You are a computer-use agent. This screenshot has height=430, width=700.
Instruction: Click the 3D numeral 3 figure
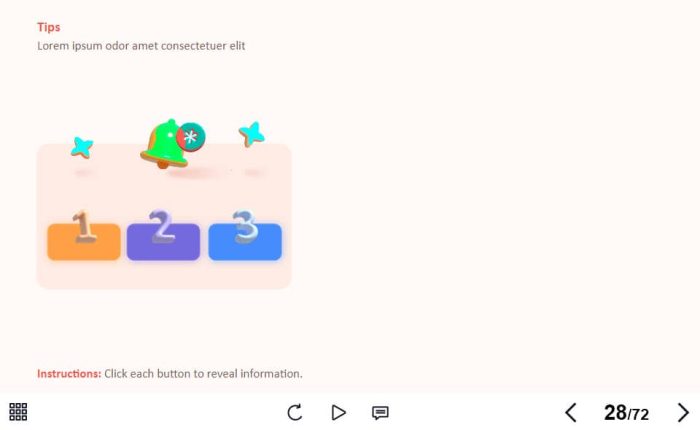tap(245, 226)
